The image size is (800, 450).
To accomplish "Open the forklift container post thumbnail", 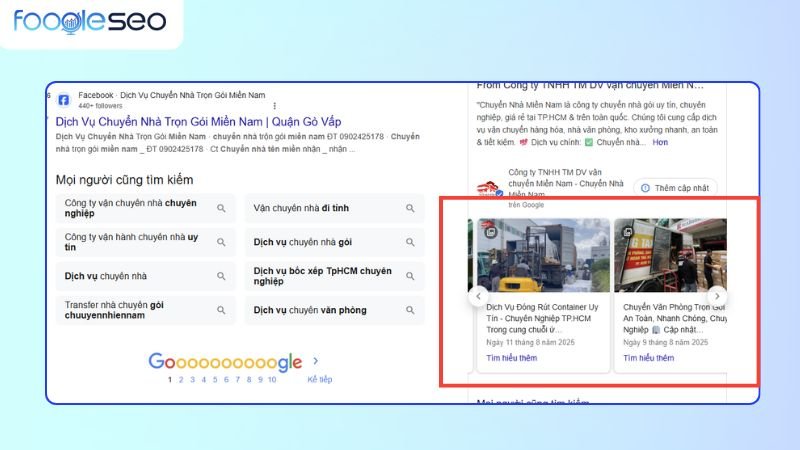I will point(542,253).
